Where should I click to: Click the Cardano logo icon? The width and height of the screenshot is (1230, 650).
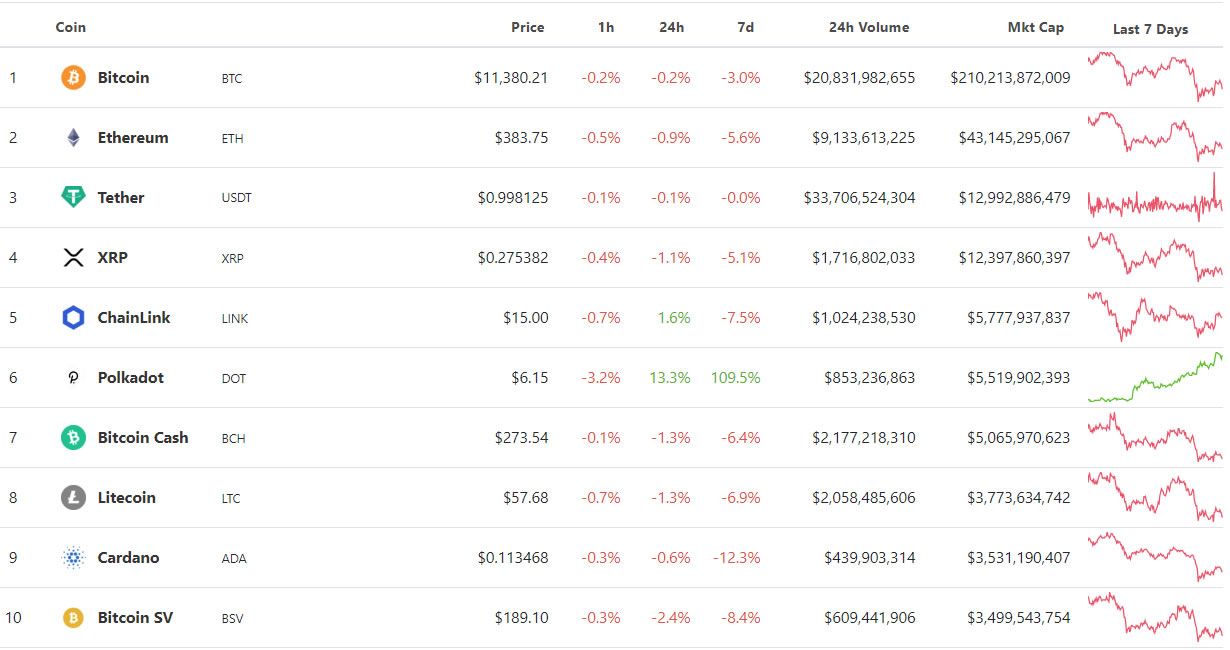[x=72, y=557]
